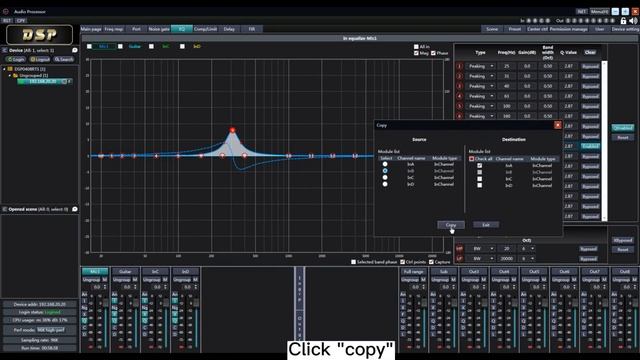The width and height of the screenshot is (640, 360).
Task: Click band 1 Bypassed button
Action: click(x=590, y=66)
